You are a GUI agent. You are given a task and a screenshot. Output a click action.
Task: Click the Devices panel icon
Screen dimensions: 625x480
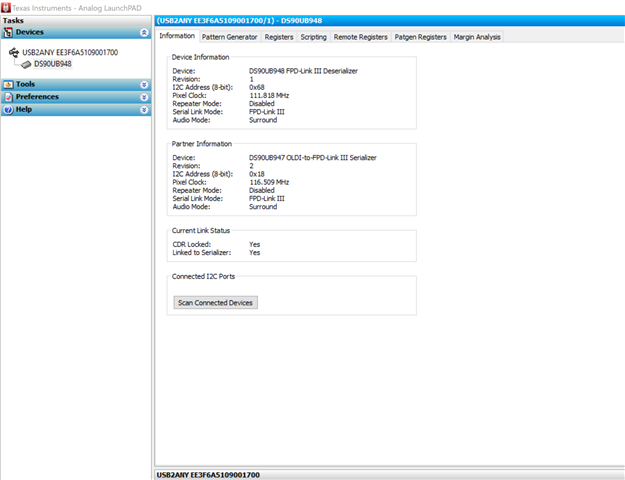[x=8, y=33]
